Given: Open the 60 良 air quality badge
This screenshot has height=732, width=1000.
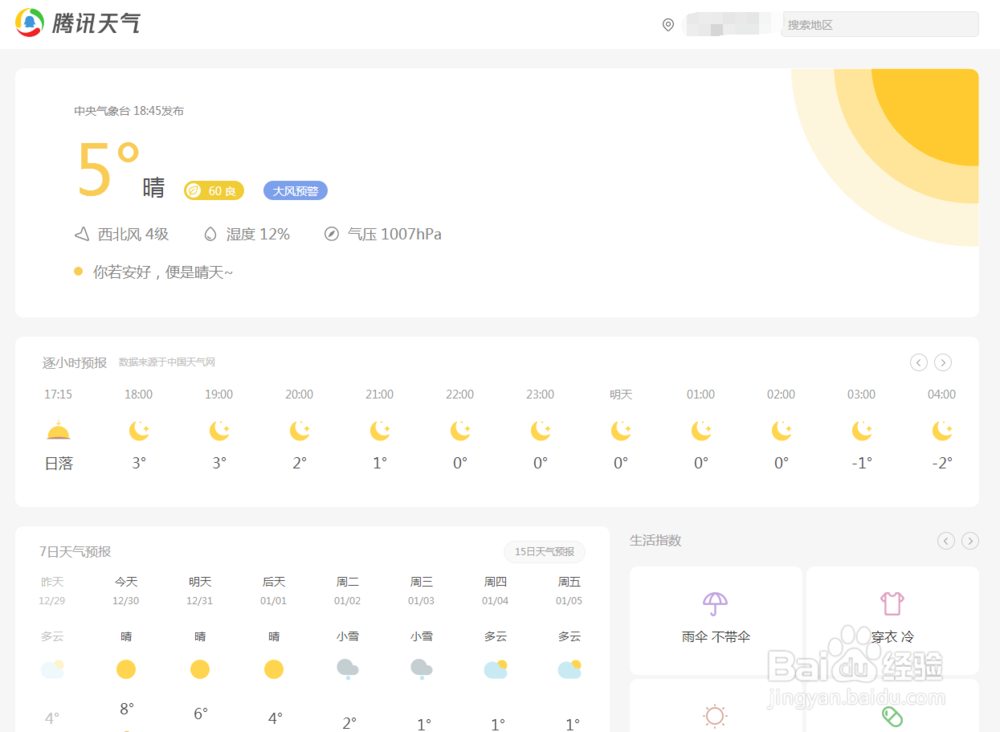Looking at the screenshot, I should pos(214,191).
